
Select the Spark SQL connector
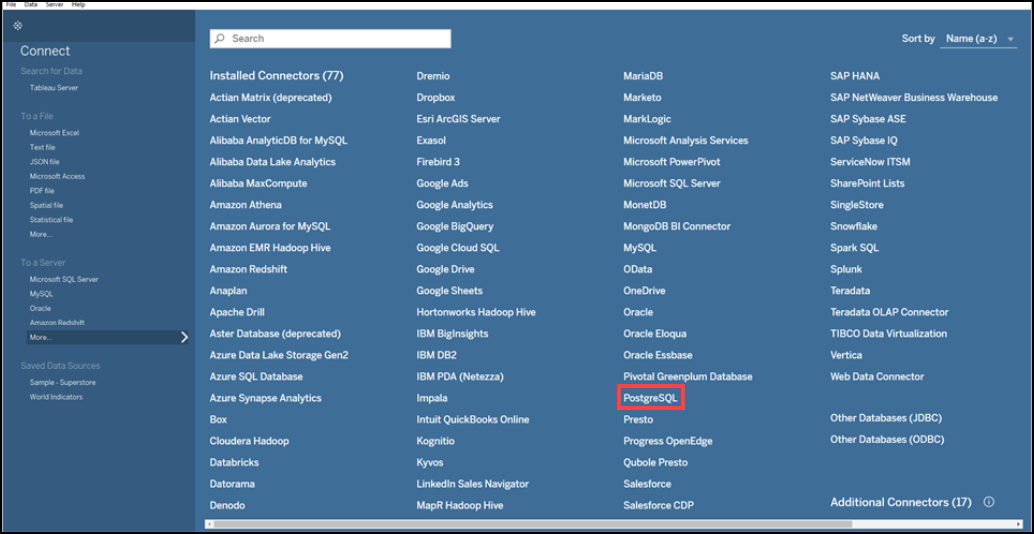pyautogui.click(x=855, y=248)
